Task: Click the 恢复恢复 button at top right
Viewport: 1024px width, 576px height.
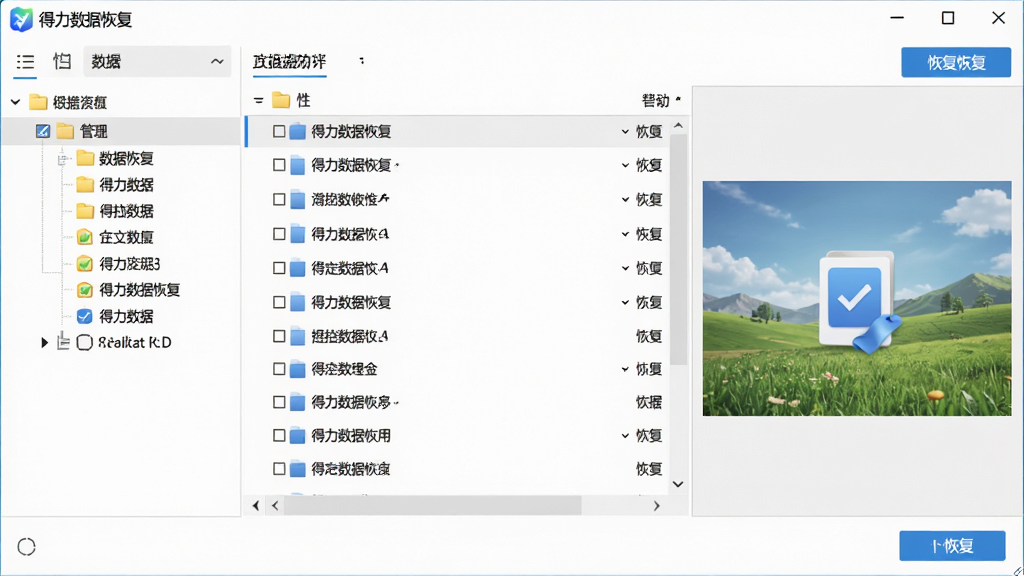Action: [x=956, y=63]
